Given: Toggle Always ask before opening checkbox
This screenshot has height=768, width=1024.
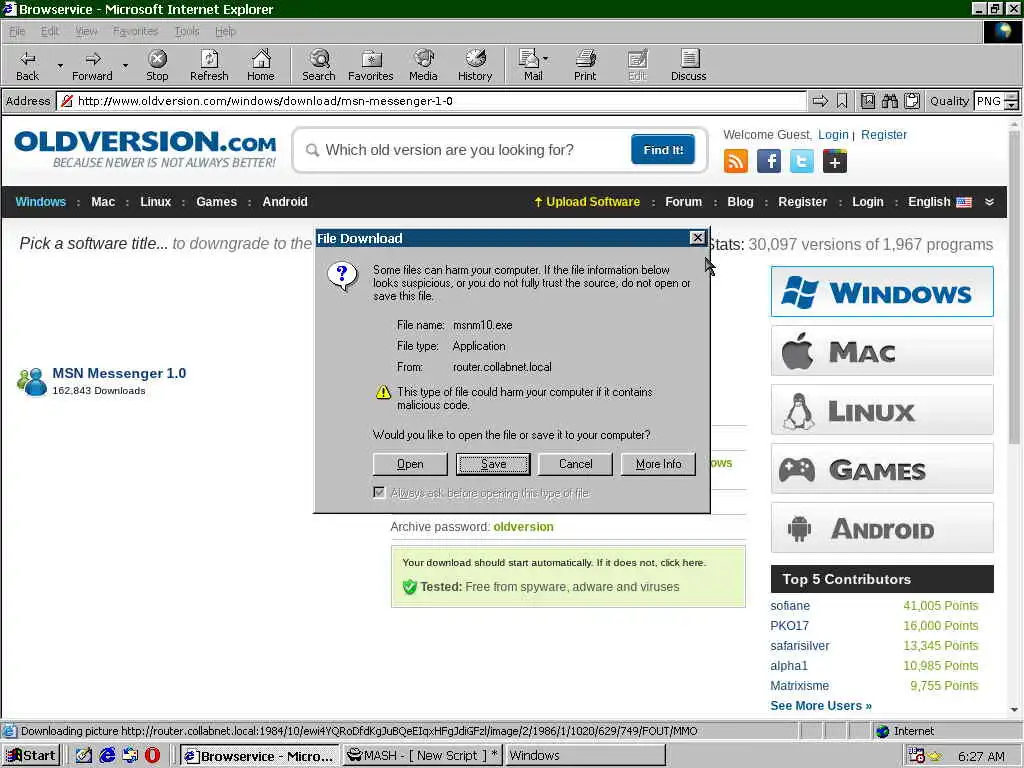Looking at the screenshot, I should (x=379, y=492).
